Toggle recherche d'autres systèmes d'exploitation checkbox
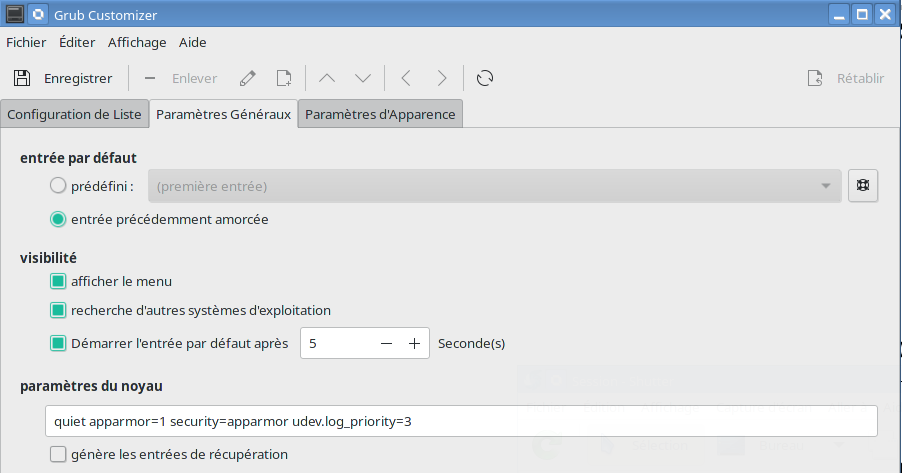902x473 pixels. pos(58,310)
